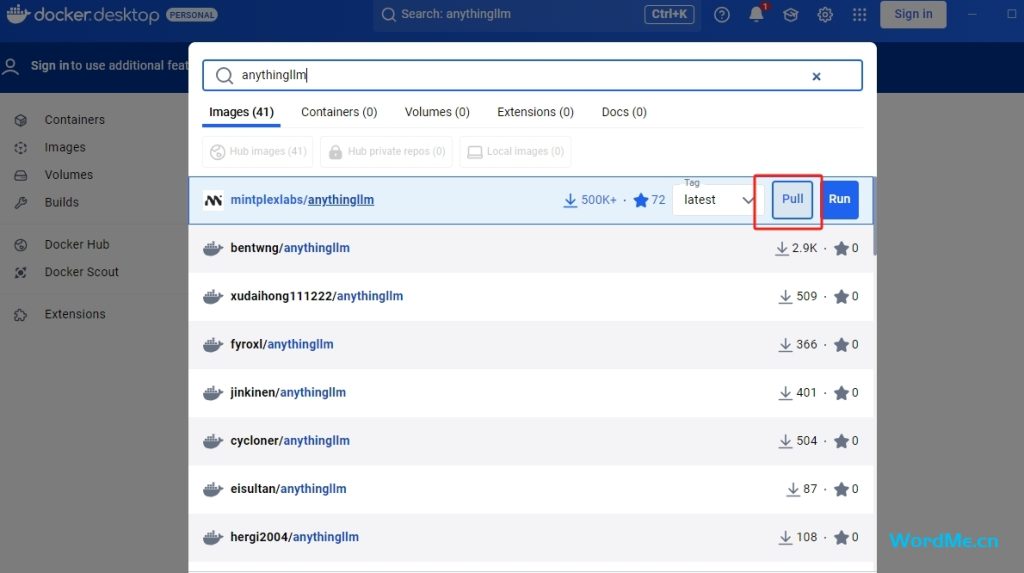Switch to the Docs (0) tab
The image size is (1024, 573).
click(624, 112)
